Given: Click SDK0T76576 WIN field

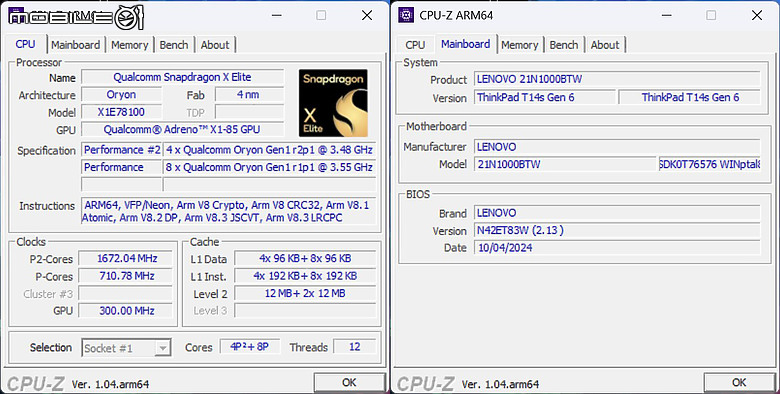Looking at the screenshot, I should click(x=709, y=164).
